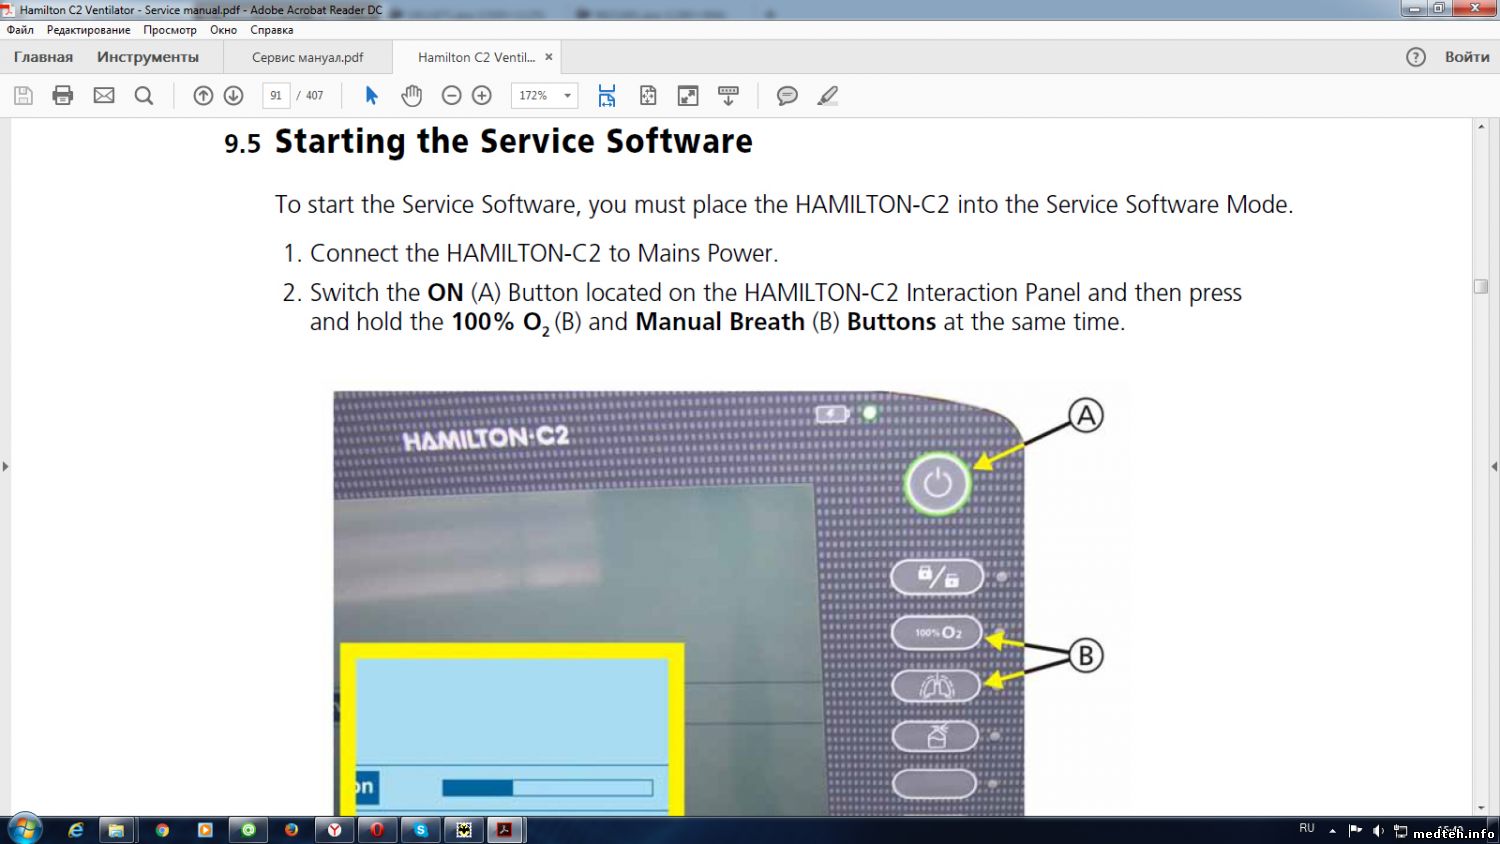Select the highlighter pen tool
The image size is (1500, 844).
click(827, 96)
